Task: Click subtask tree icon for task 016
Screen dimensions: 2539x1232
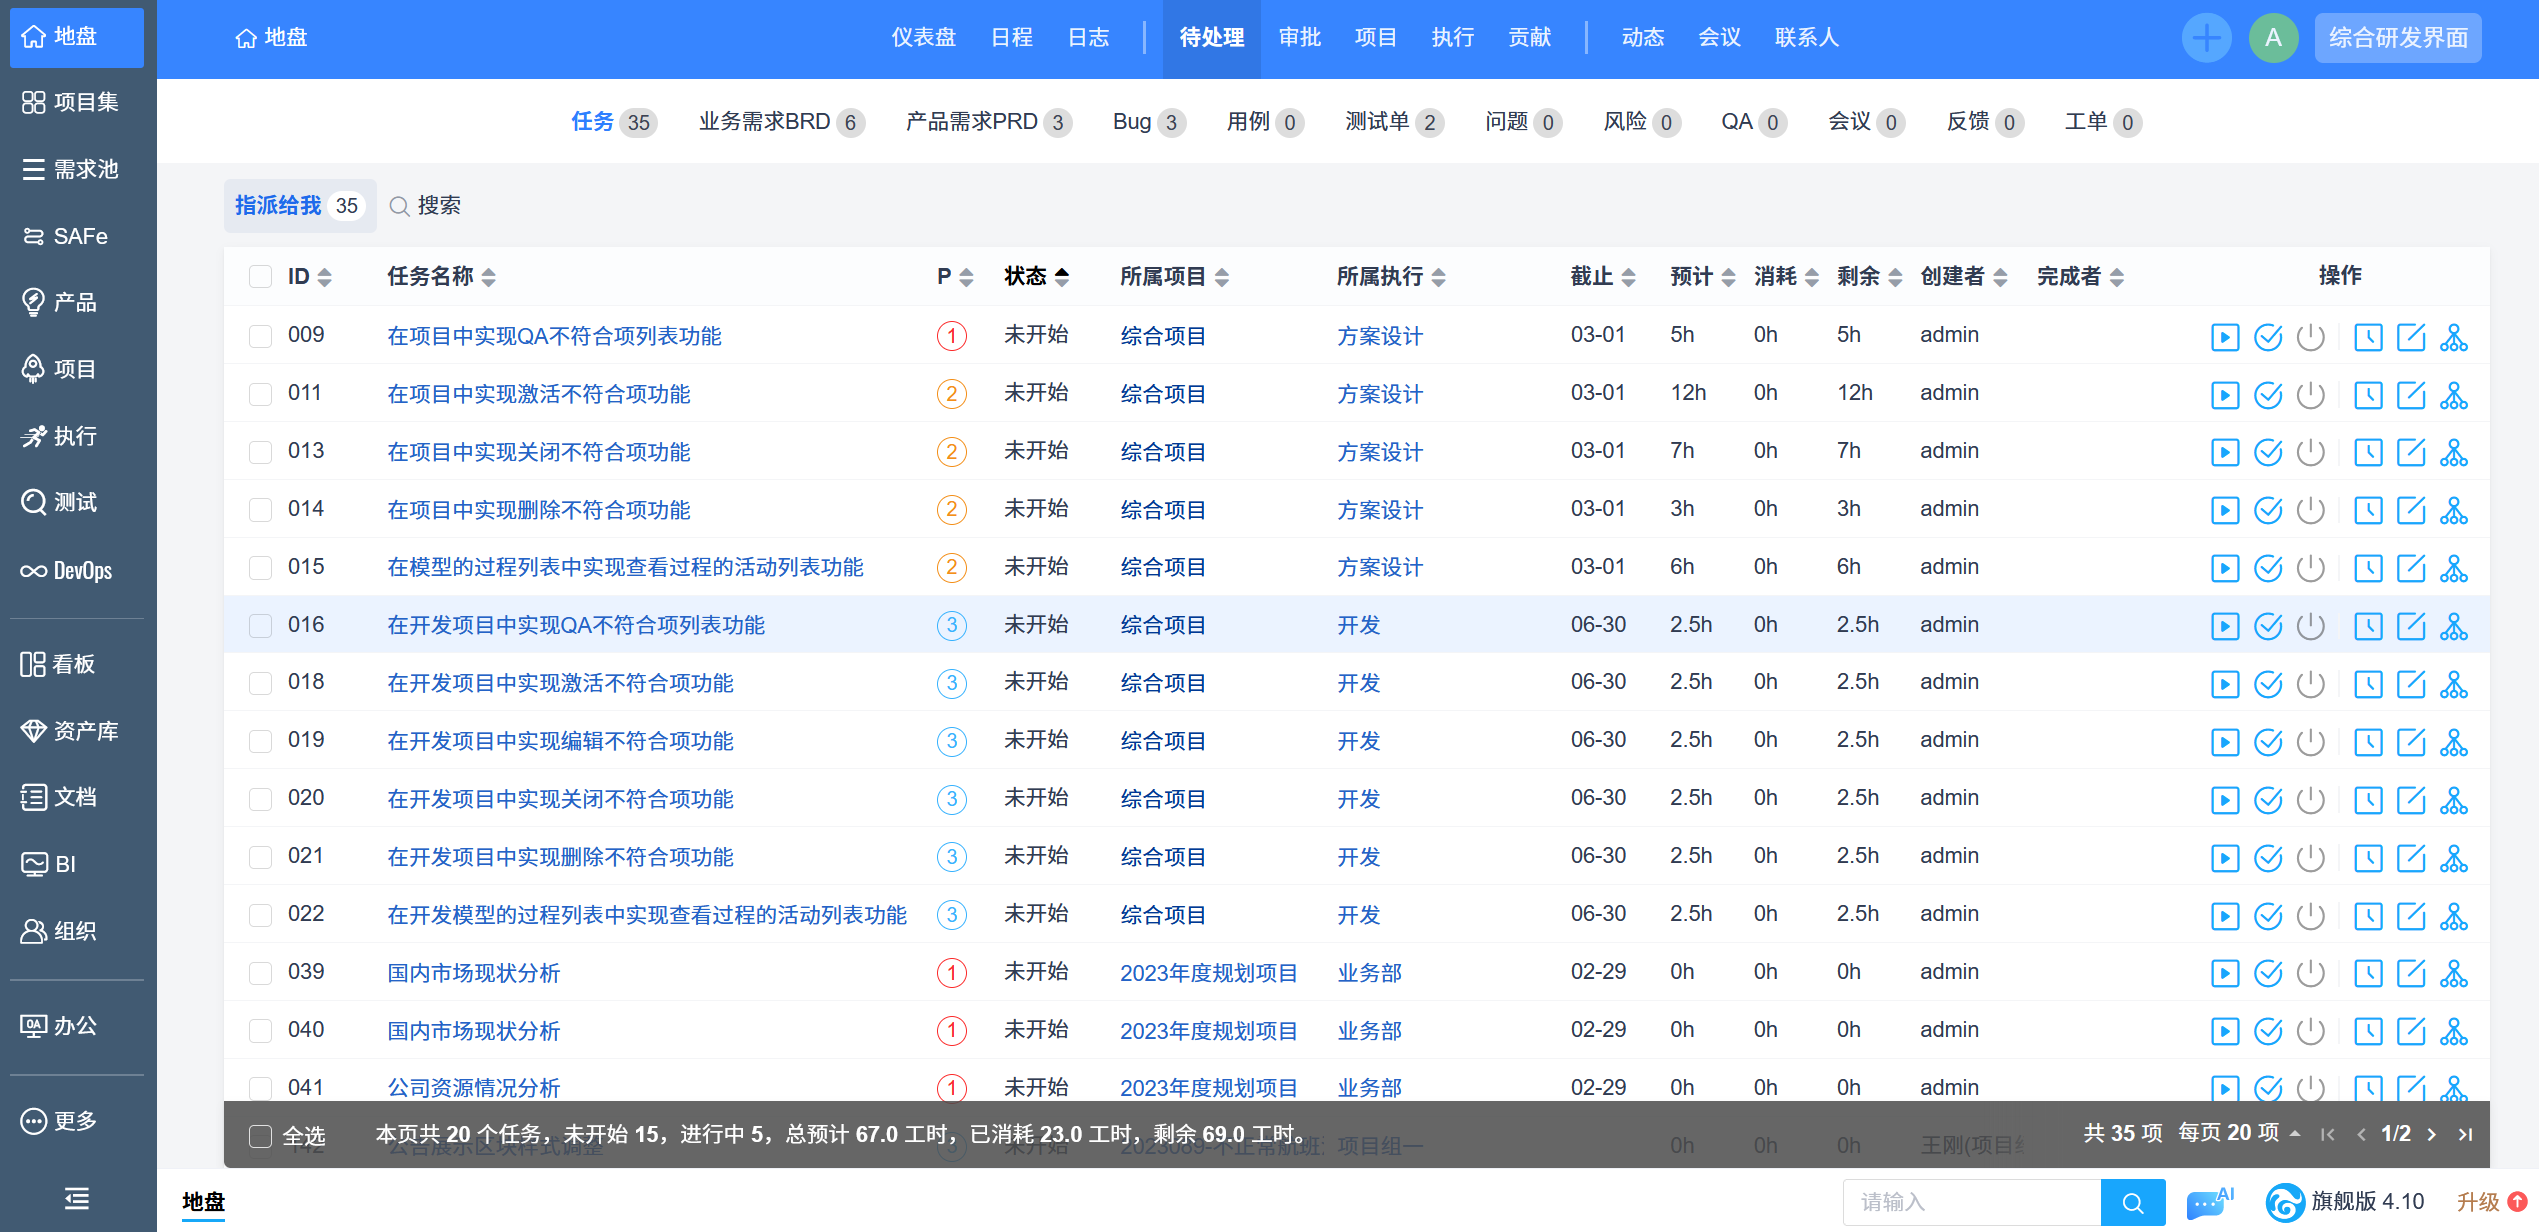Action: tap(2453, 627)
